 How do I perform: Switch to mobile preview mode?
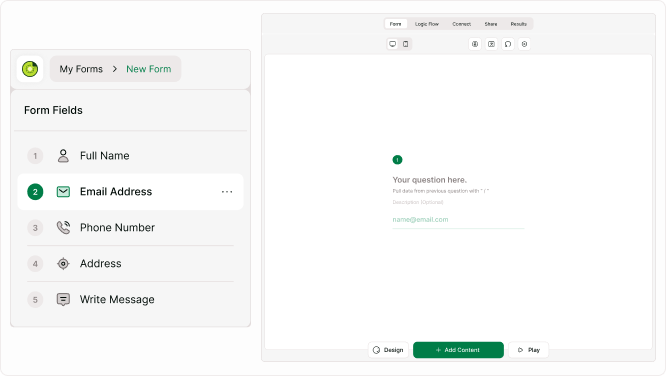point(406,44)
